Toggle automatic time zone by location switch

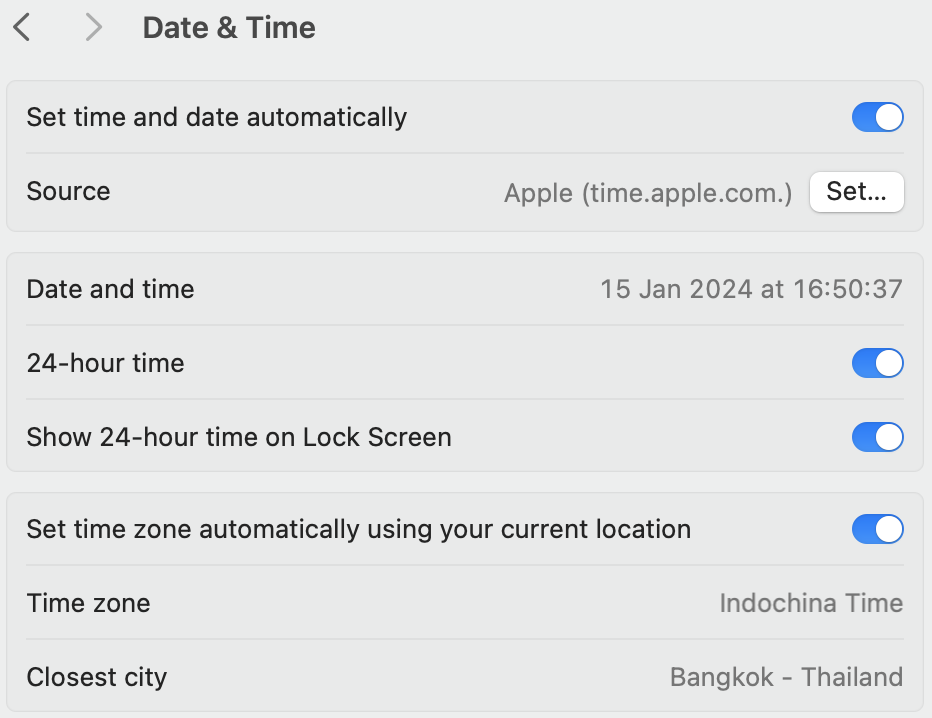tap(877, 529)
